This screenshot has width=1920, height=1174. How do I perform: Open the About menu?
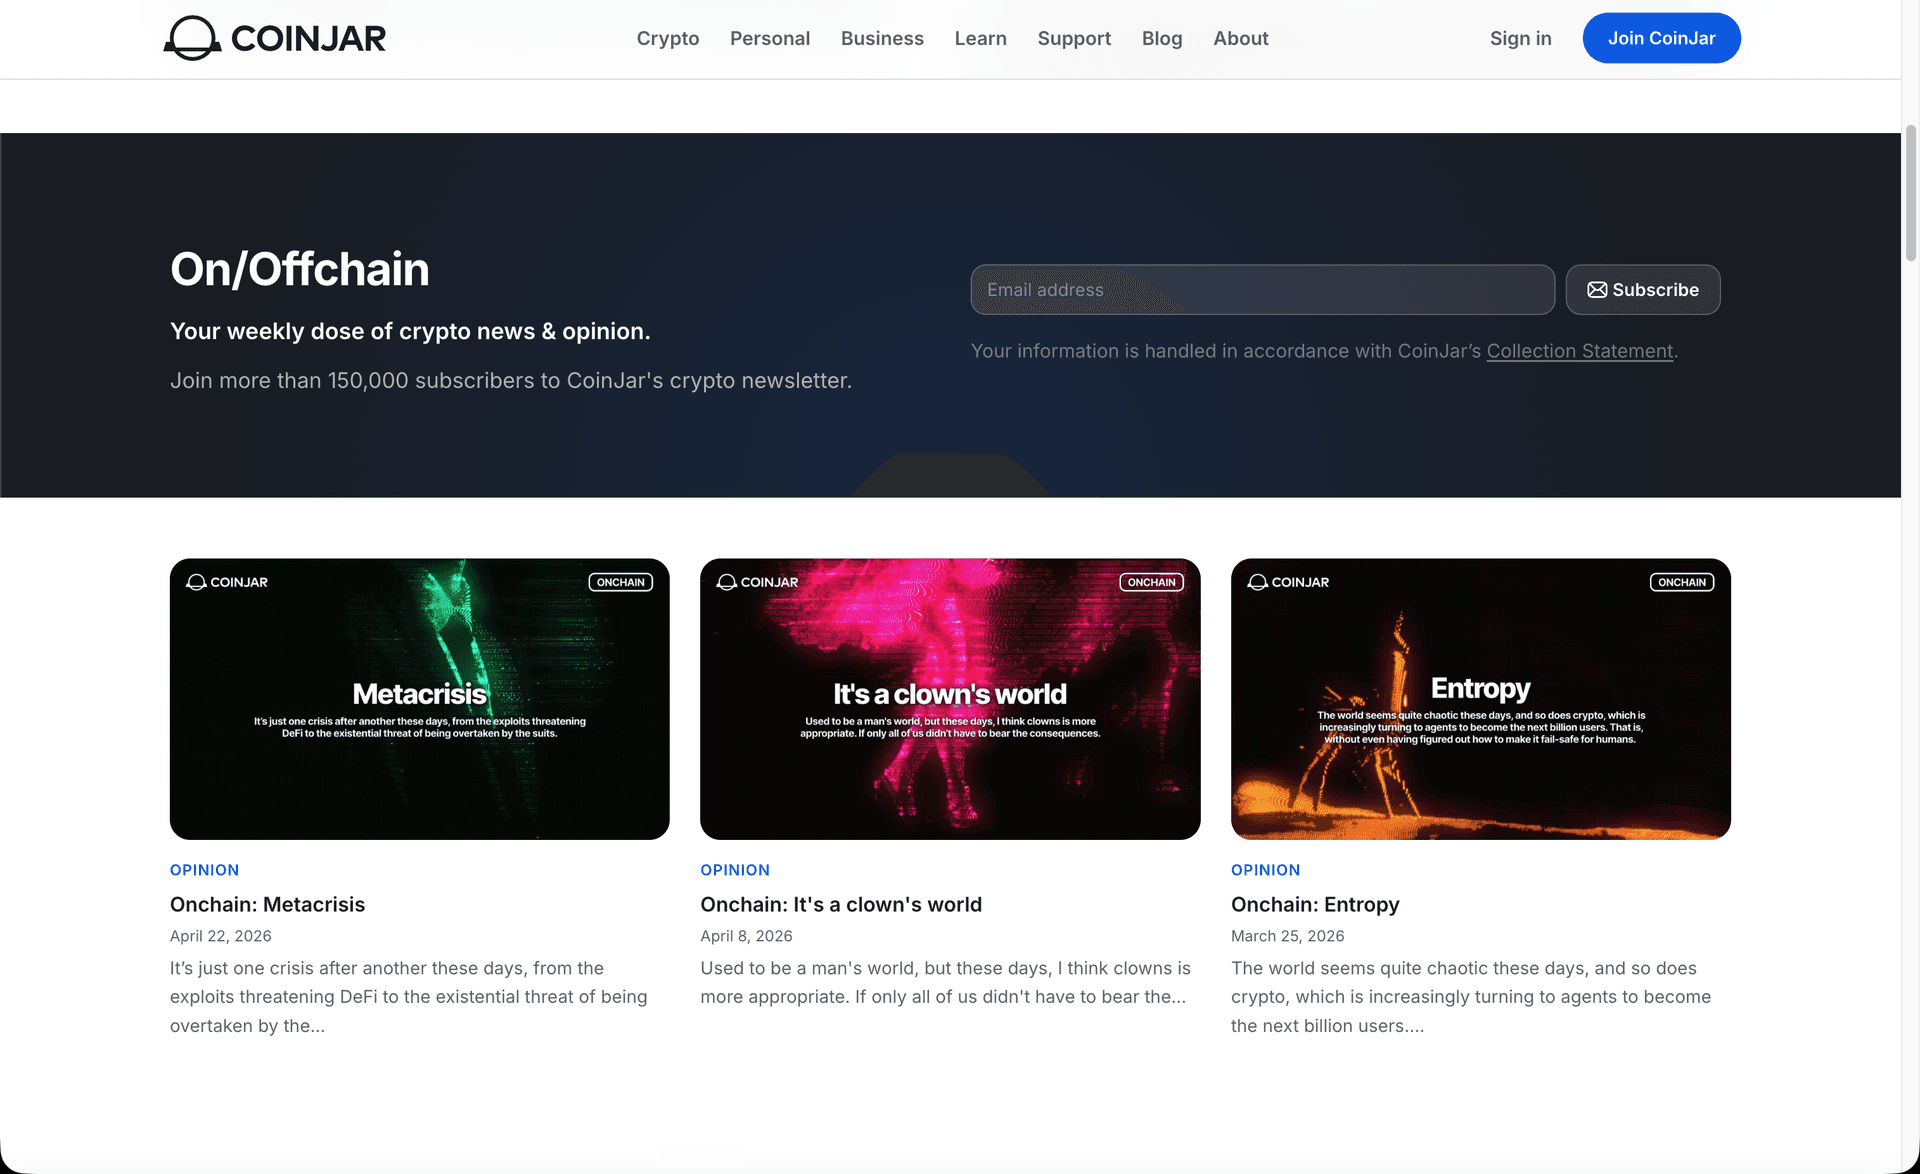tap(1241, 38)
